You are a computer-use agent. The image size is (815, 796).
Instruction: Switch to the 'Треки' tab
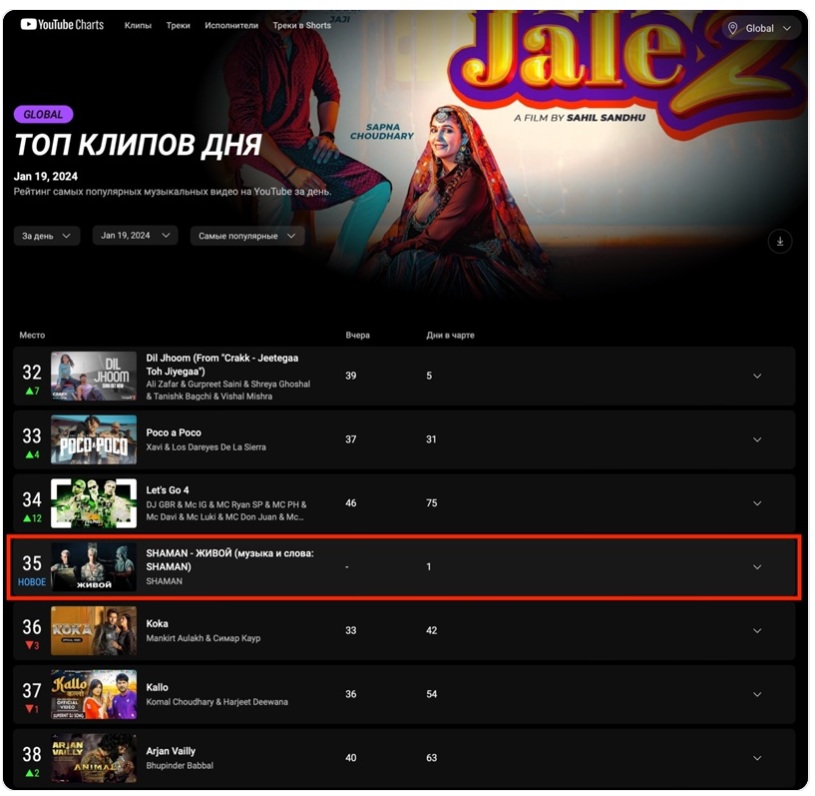click(x=178, y=25)
